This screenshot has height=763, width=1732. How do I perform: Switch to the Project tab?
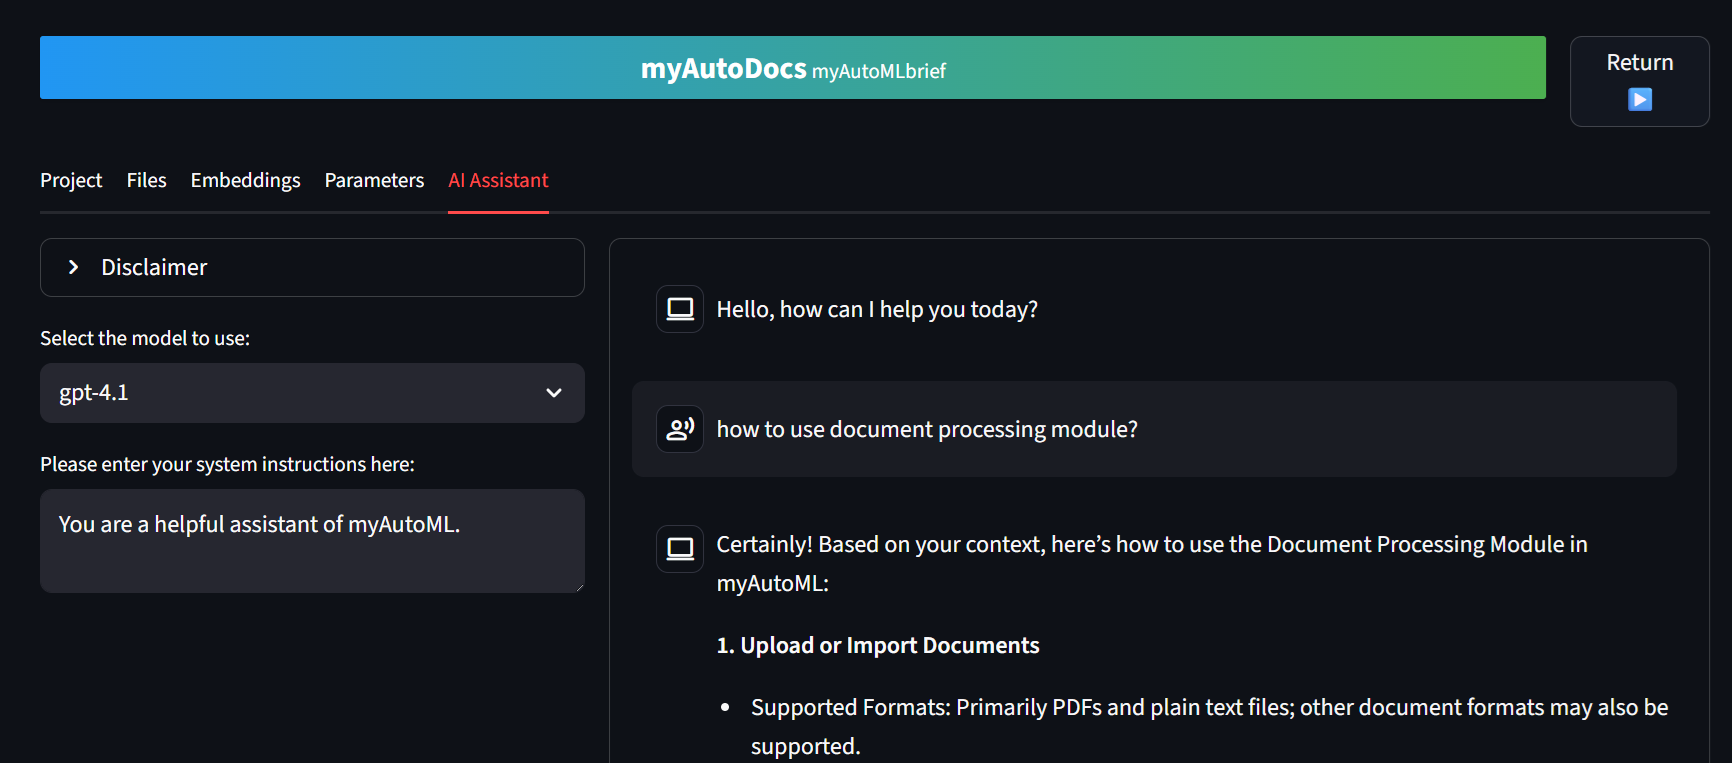point(71,181)
